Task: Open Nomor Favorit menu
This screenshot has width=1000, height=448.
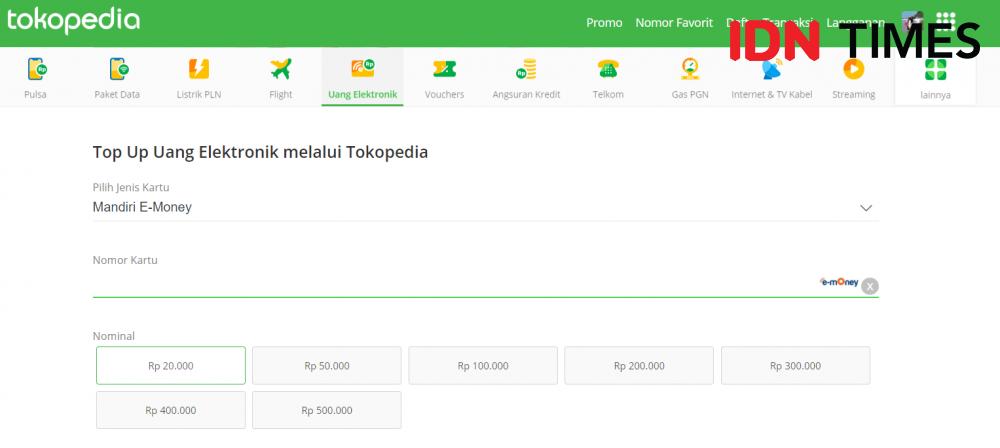Action: [x=674, y=23]
